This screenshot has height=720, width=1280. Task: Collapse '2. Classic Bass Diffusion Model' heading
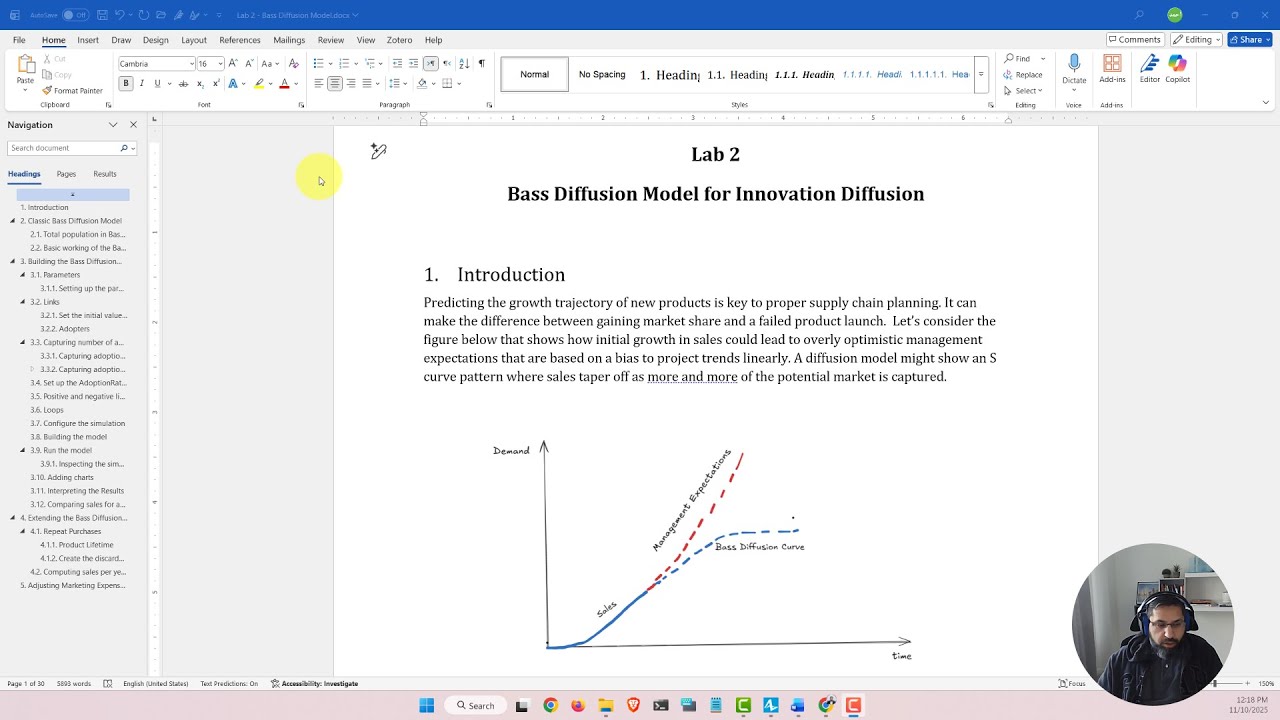(13, 221)
